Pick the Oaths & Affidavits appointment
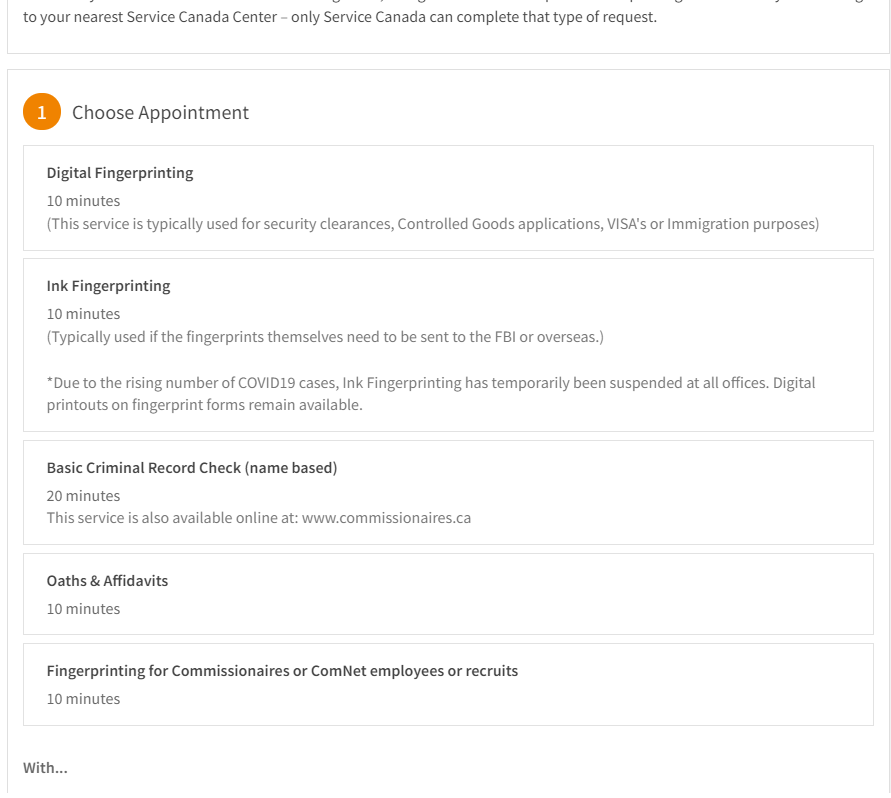891x798 pixels. click(x=448, y=594)
